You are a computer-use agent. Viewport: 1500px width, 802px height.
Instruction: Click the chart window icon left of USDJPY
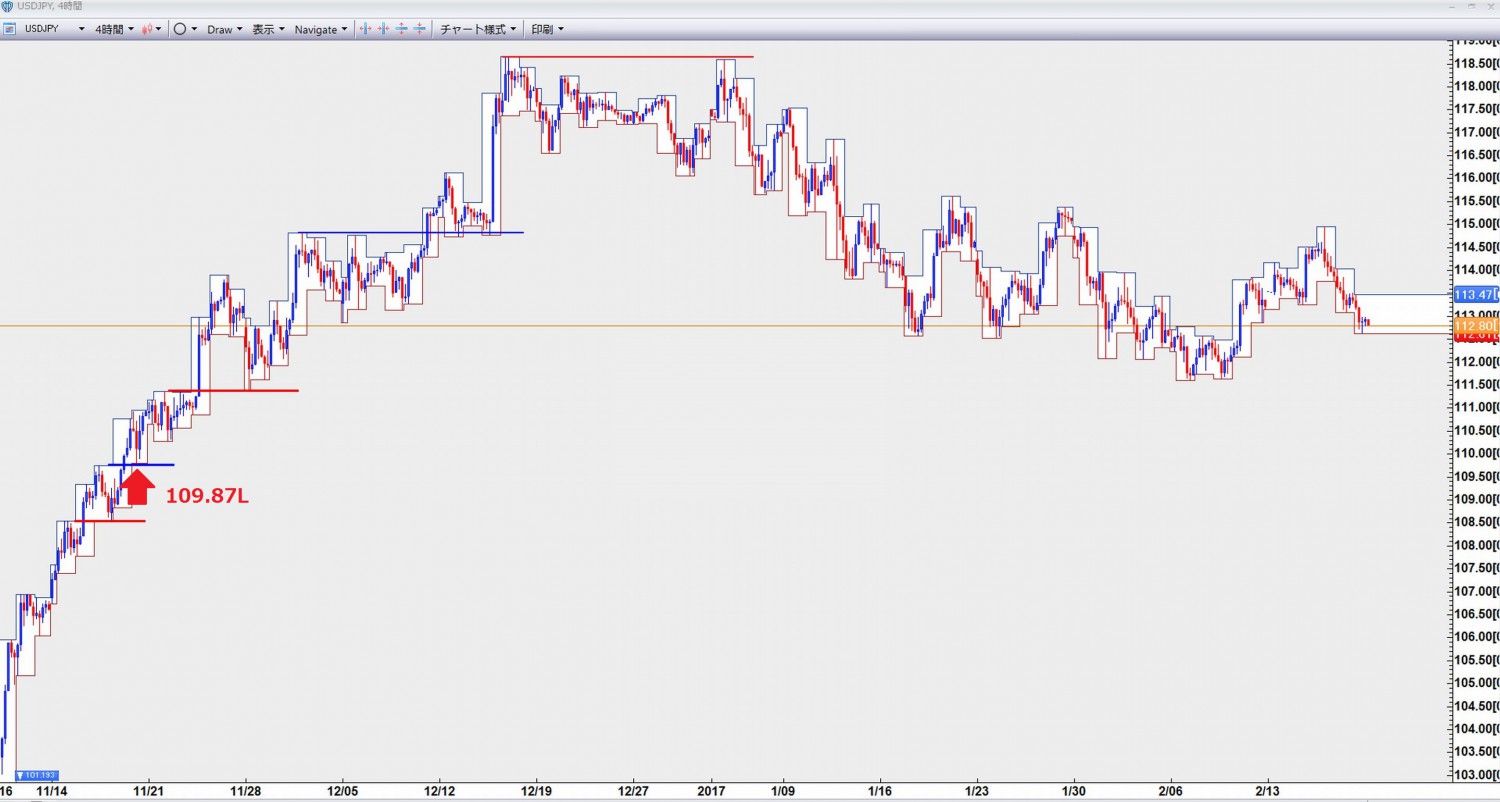click(8, 29)
